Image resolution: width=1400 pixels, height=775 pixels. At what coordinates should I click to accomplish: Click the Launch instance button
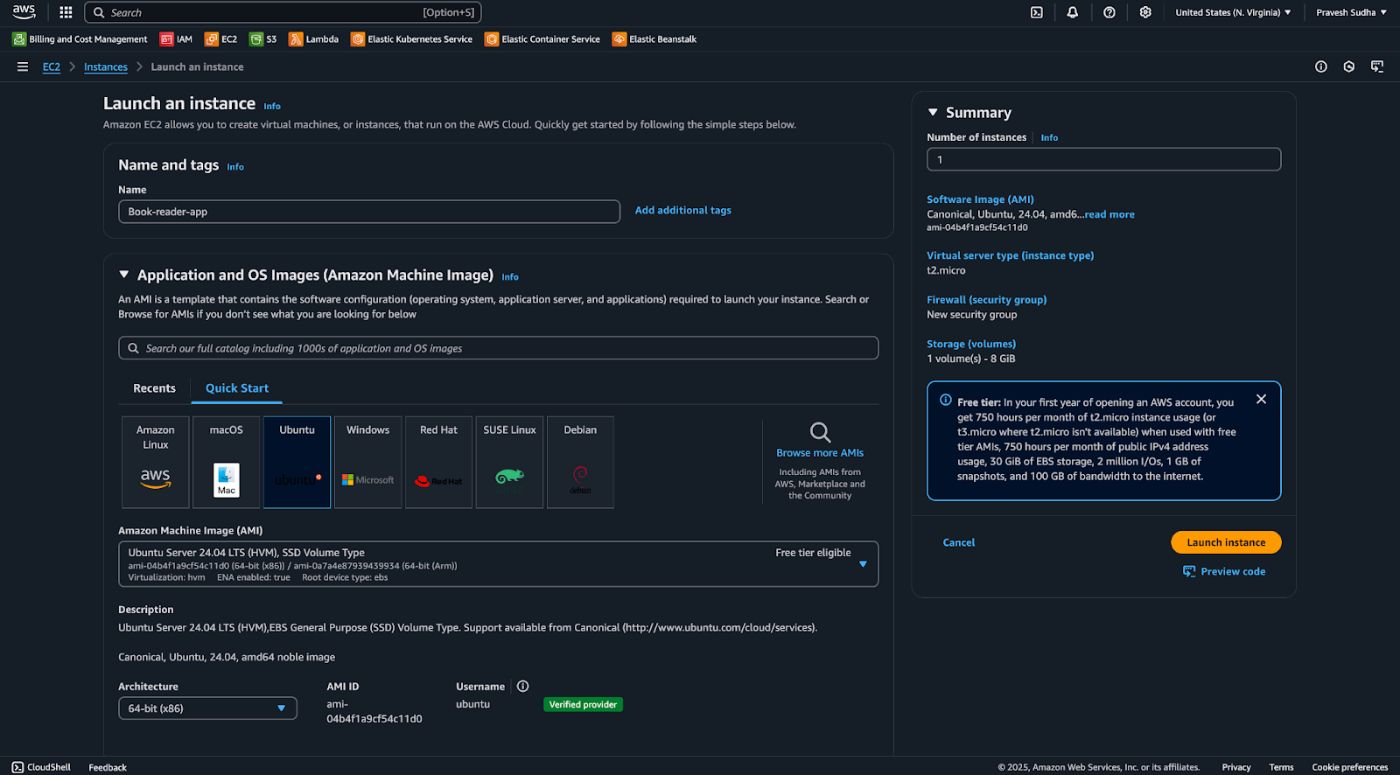pos(1226,542)
